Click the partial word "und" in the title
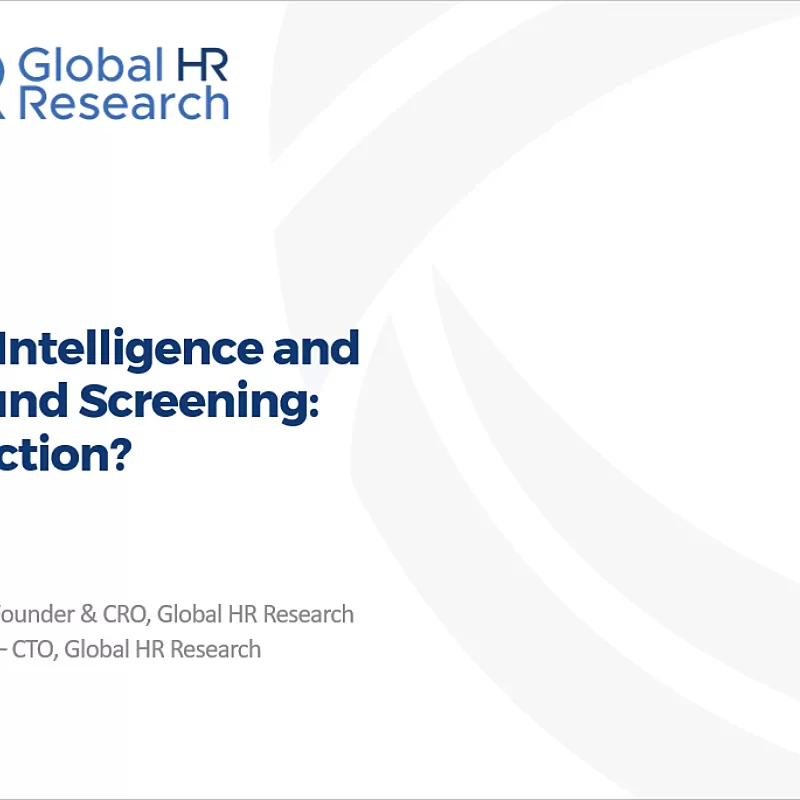The image size is (800, 800). (34, 402)
